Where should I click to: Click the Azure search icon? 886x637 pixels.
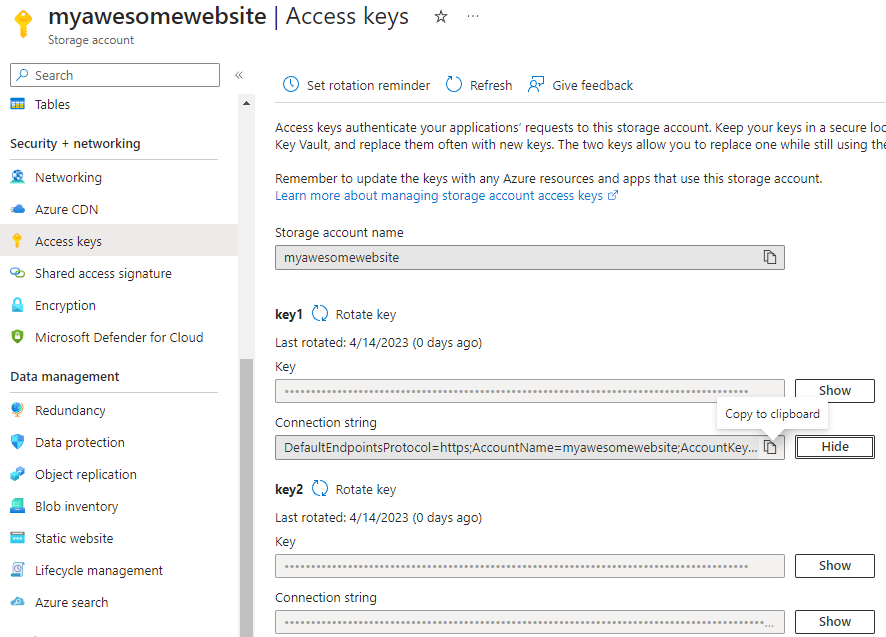[18, 602]
